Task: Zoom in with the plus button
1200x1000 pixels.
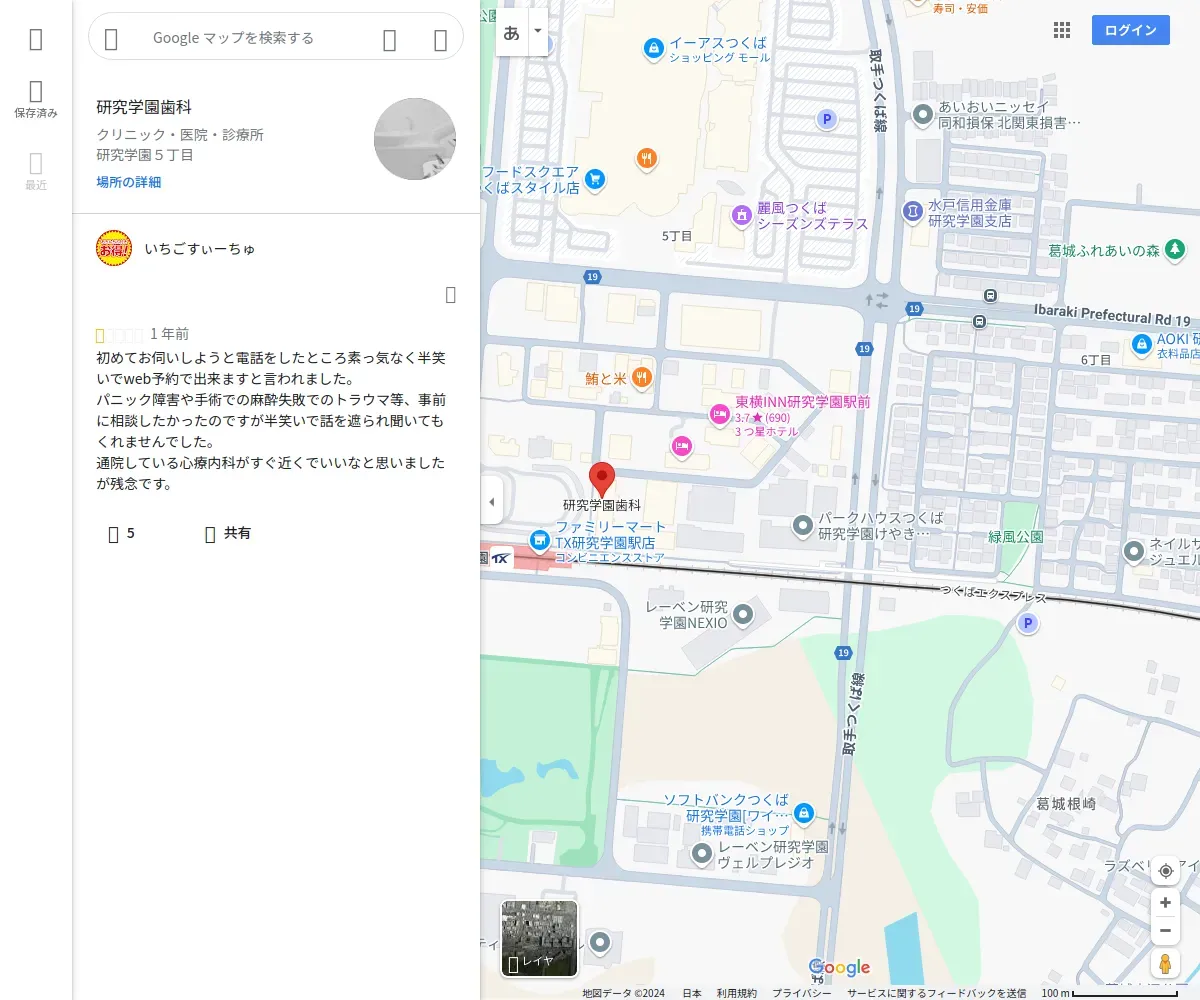Action: [x=1165, y=903]
